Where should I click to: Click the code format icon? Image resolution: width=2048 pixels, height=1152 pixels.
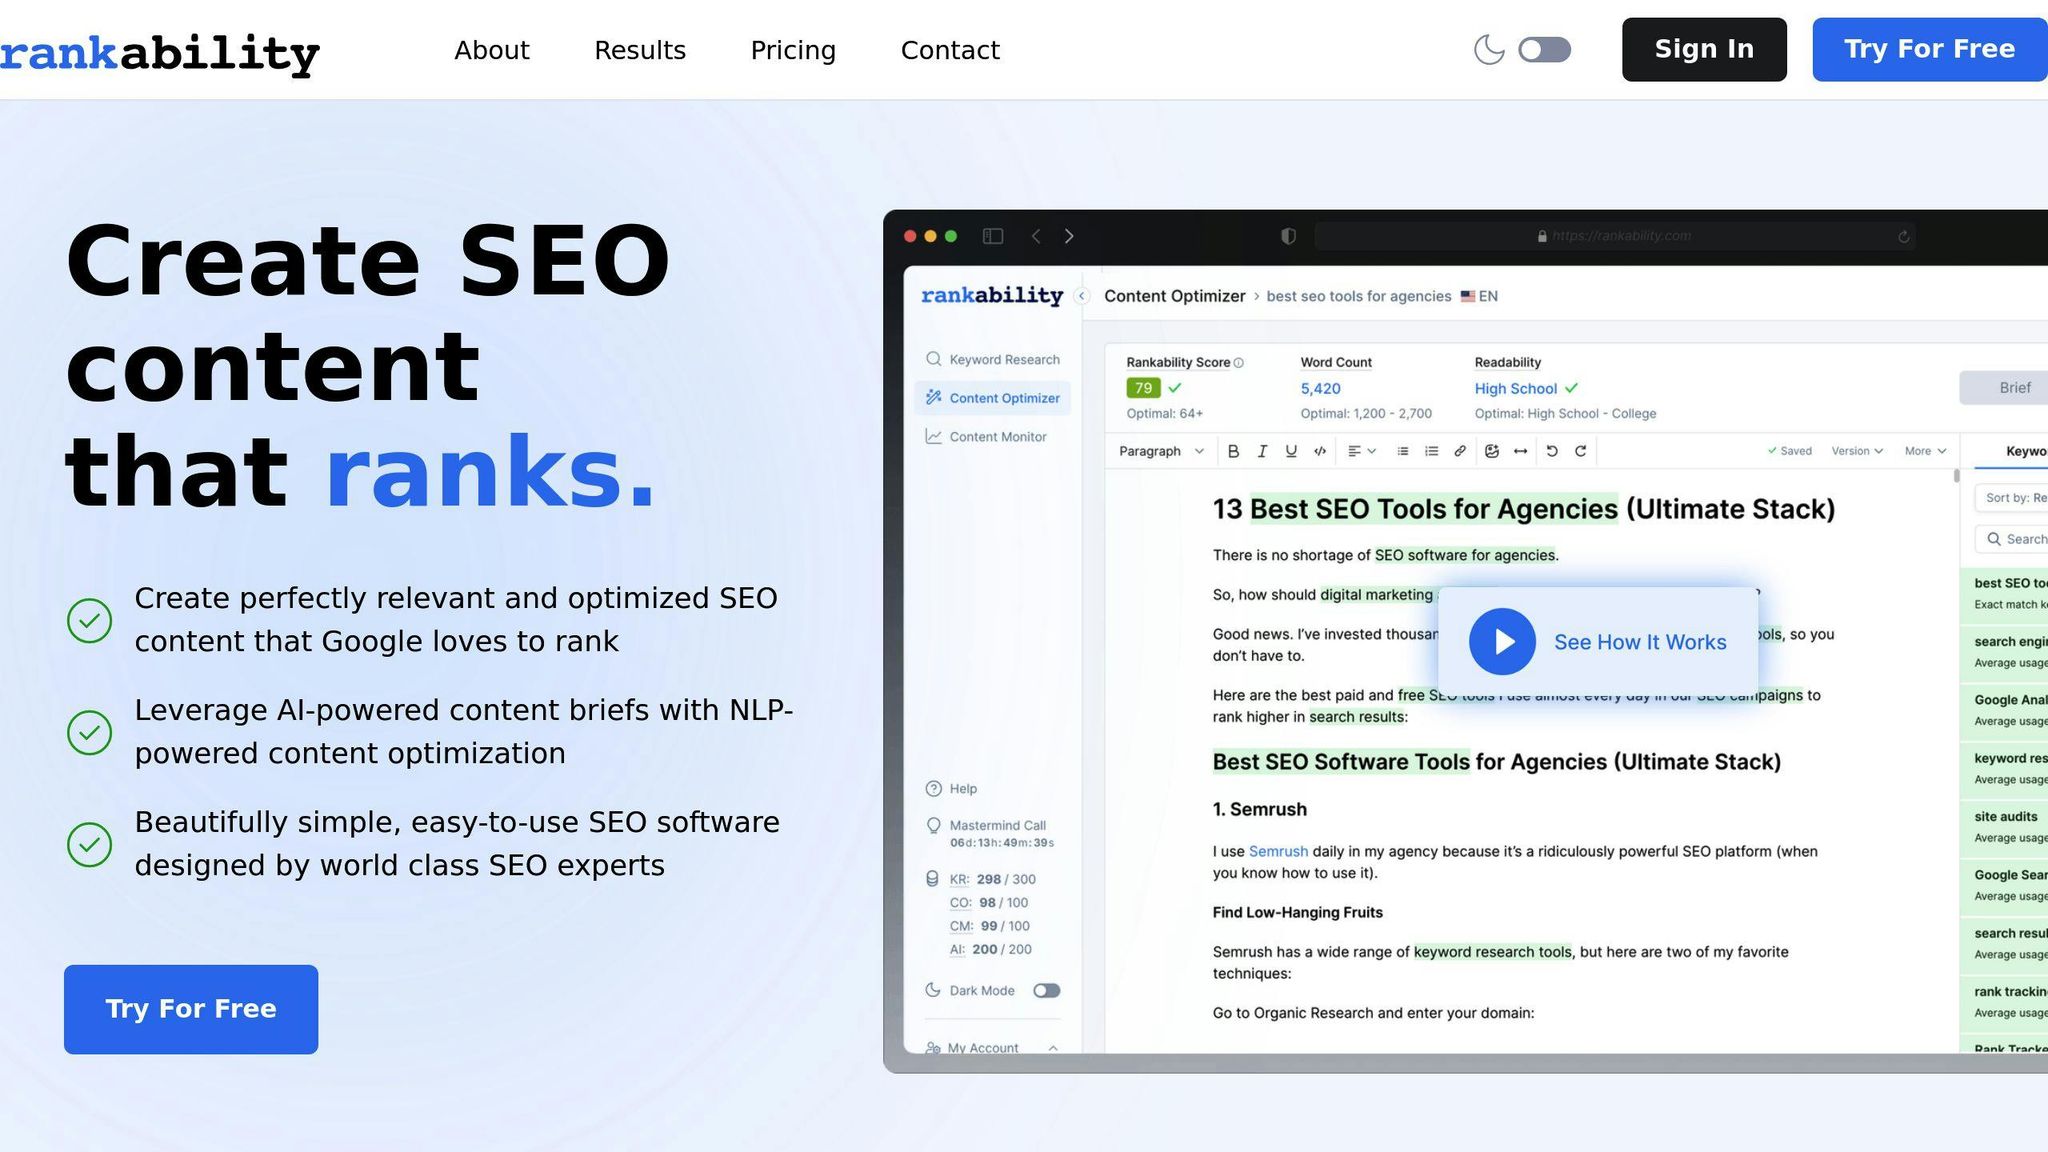[1320, 451]
